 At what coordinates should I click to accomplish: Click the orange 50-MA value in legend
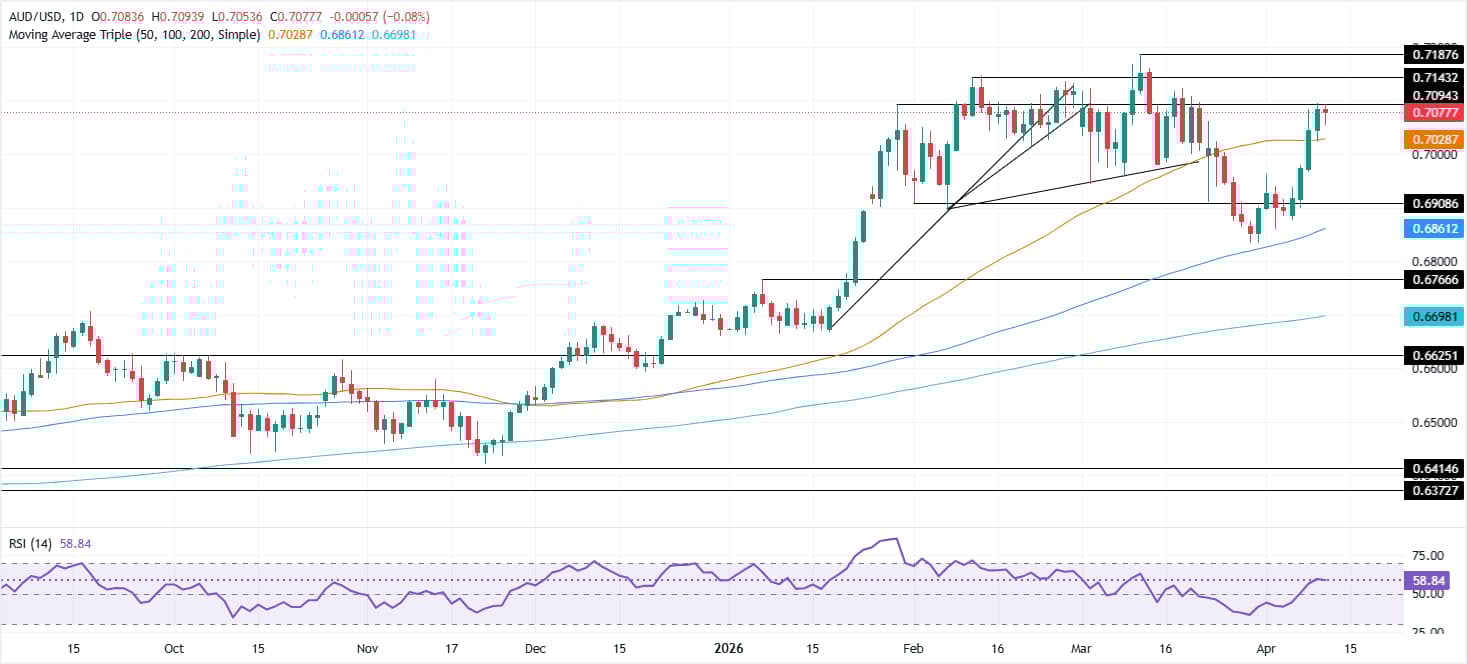click(x=292, y=34)
